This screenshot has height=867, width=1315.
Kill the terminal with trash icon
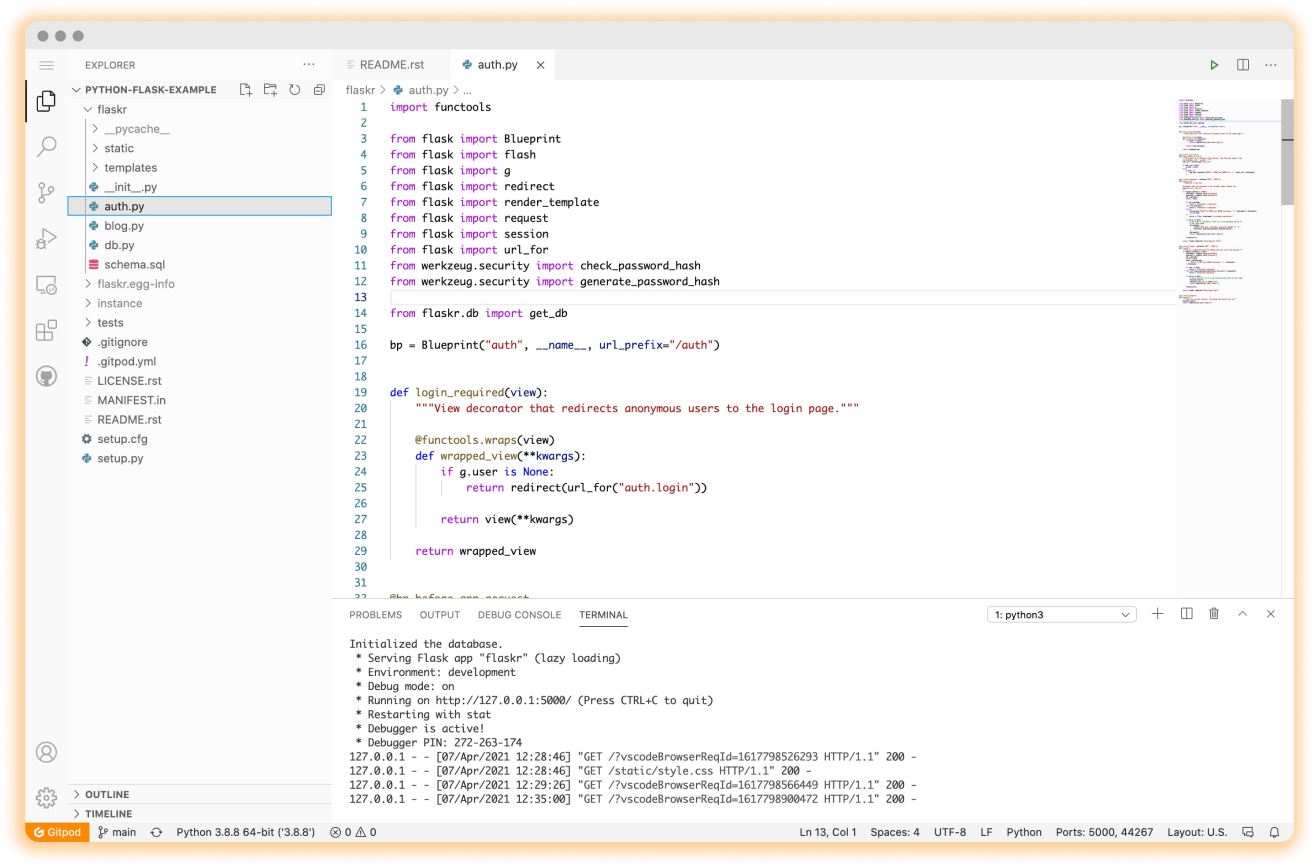tap(1214, 614)
